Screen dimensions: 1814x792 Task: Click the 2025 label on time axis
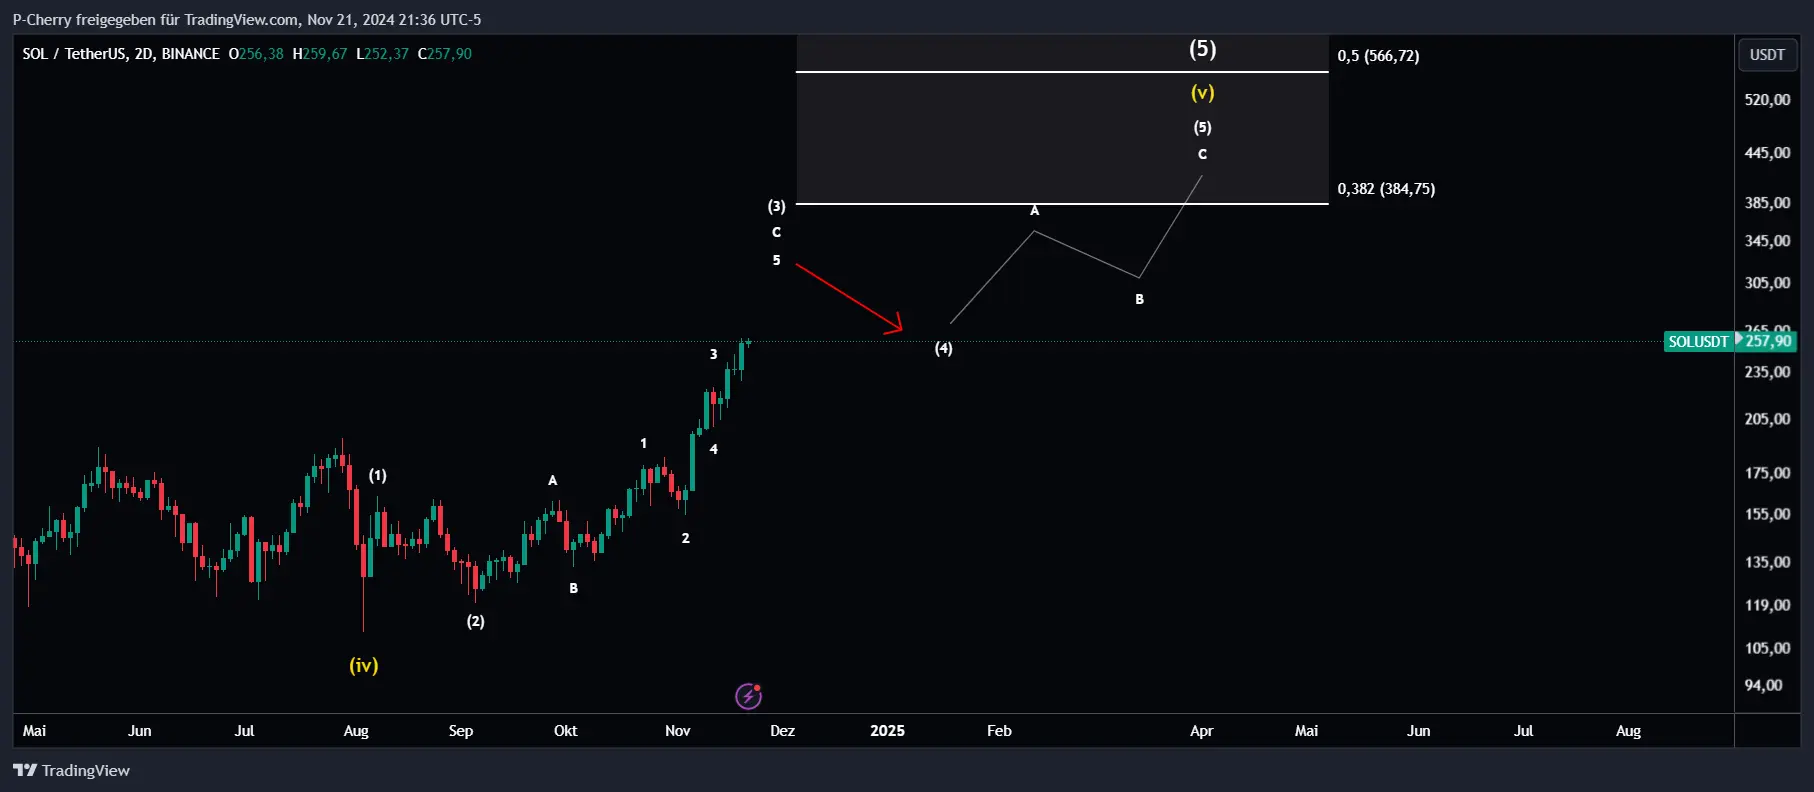tap(888, 731)
